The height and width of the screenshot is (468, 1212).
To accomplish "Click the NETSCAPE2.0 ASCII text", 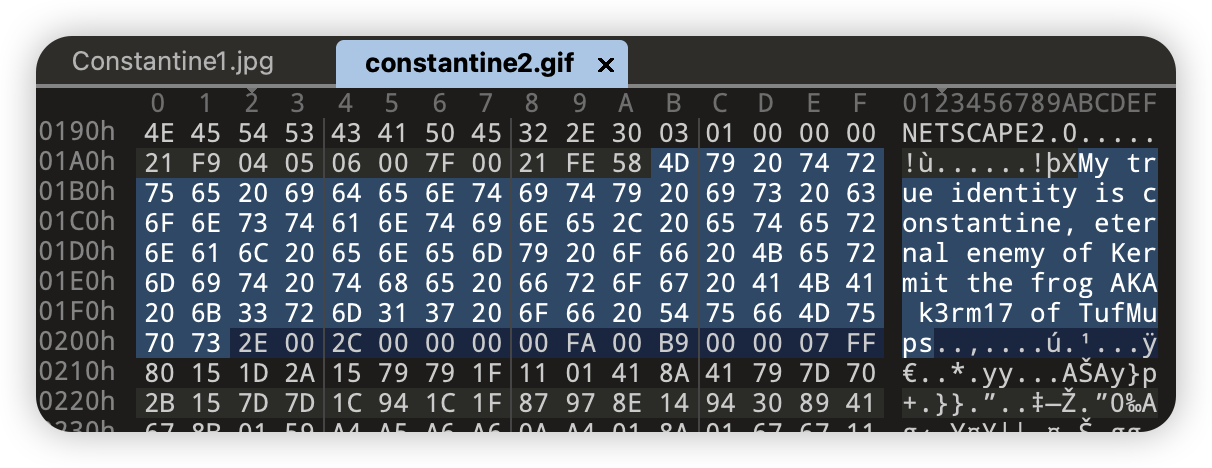I will (x=985, y=133).
